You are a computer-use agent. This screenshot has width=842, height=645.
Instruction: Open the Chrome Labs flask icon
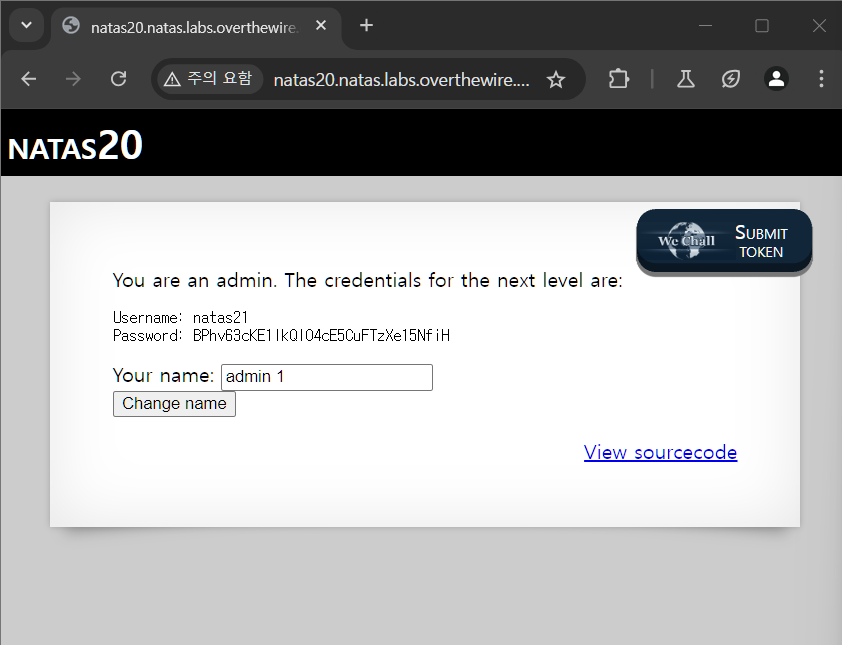(x=685, y=79)
